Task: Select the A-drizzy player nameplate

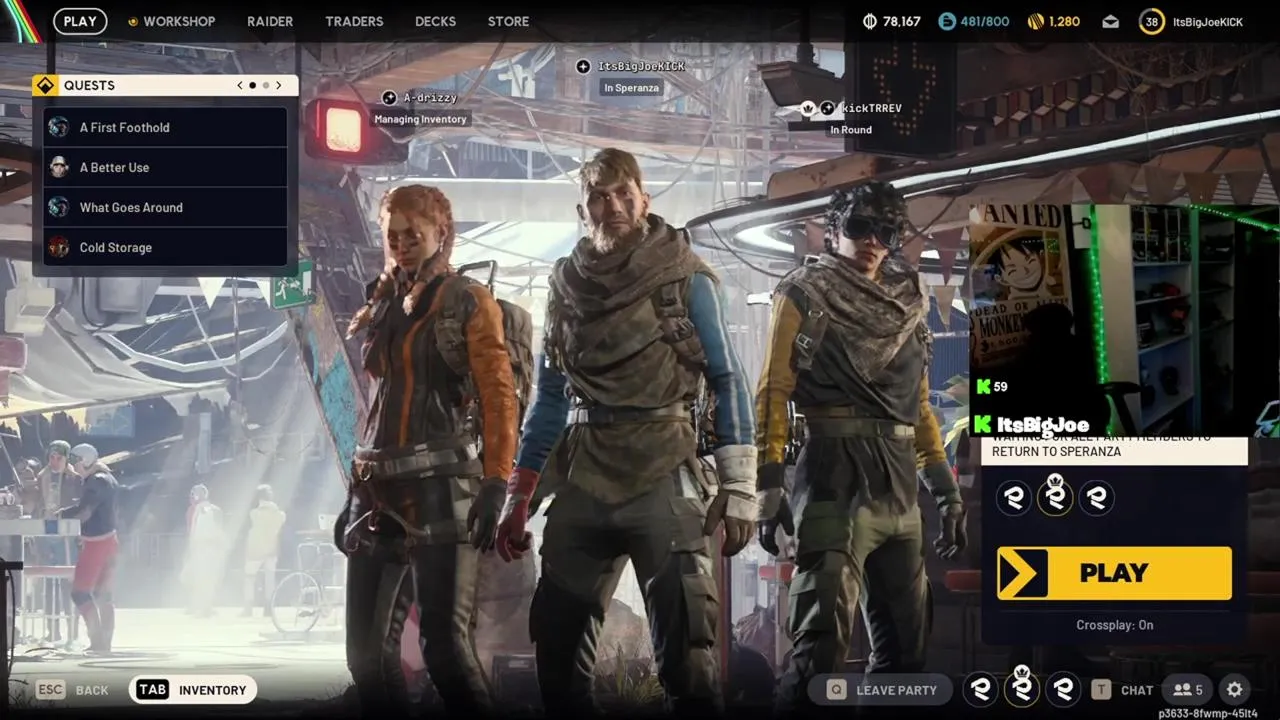Action: [x=430, y=98]
